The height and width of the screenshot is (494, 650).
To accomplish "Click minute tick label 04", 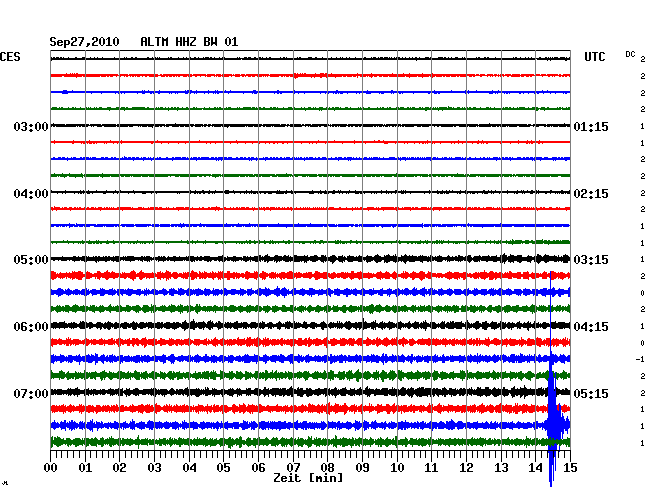I will point(189,468).
